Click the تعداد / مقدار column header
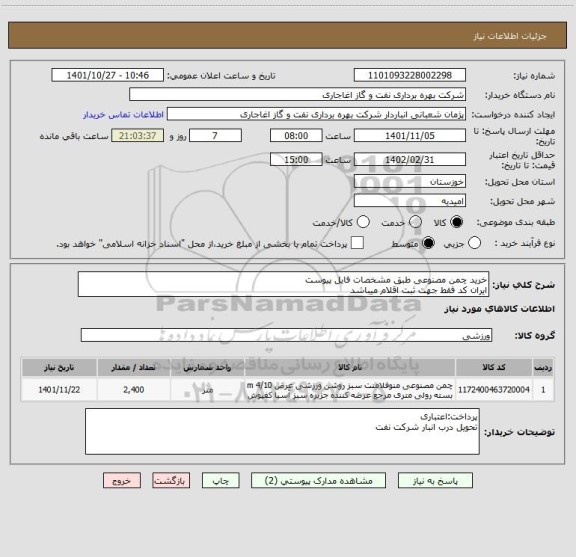Image resolution: width=576 pixels, height=557 pixels. pos(134,367)
